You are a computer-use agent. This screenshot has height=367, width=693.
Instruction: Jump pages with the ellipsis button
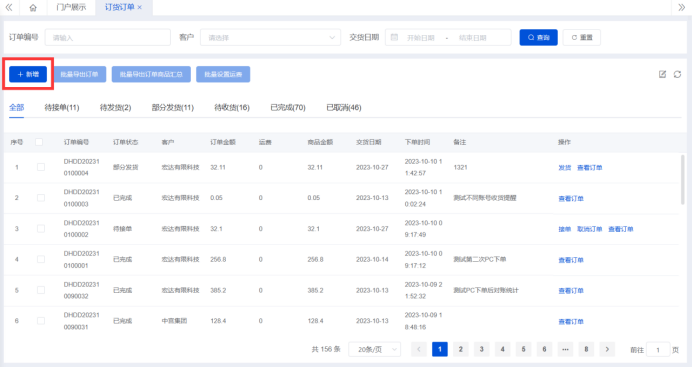pos(565,349)
